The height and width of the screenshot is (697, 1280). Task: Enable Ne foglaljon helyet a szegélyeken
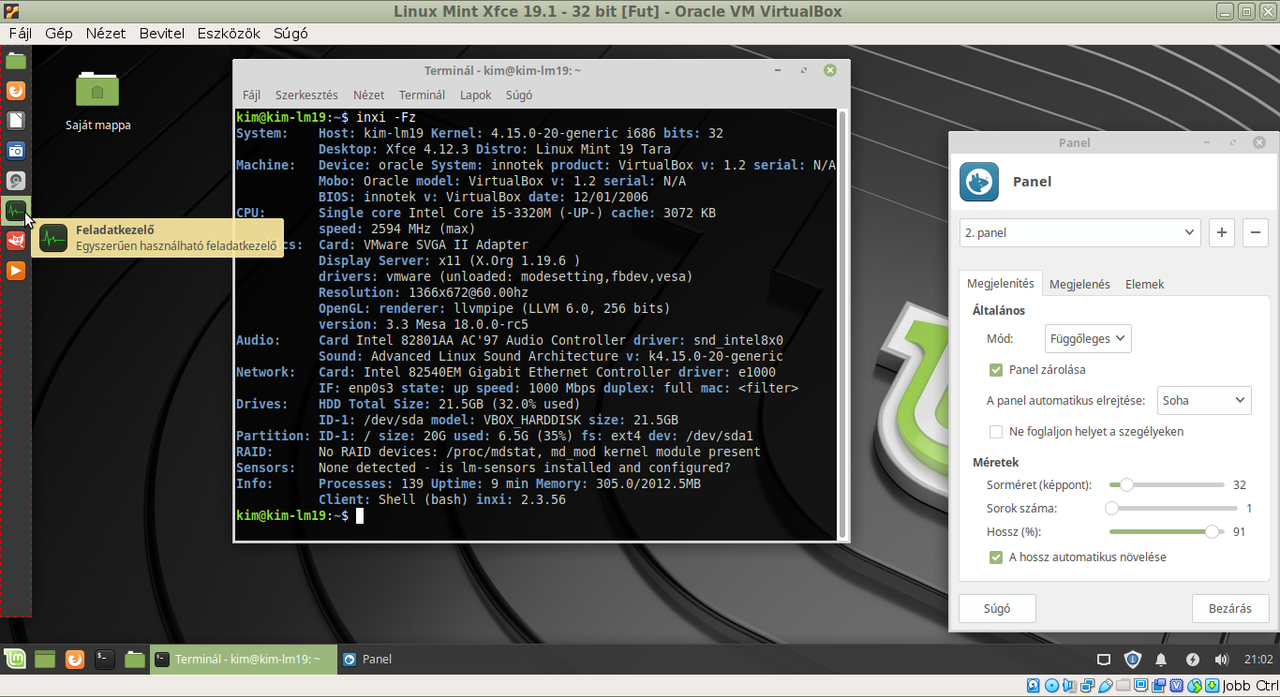click(x=996, y=432)
